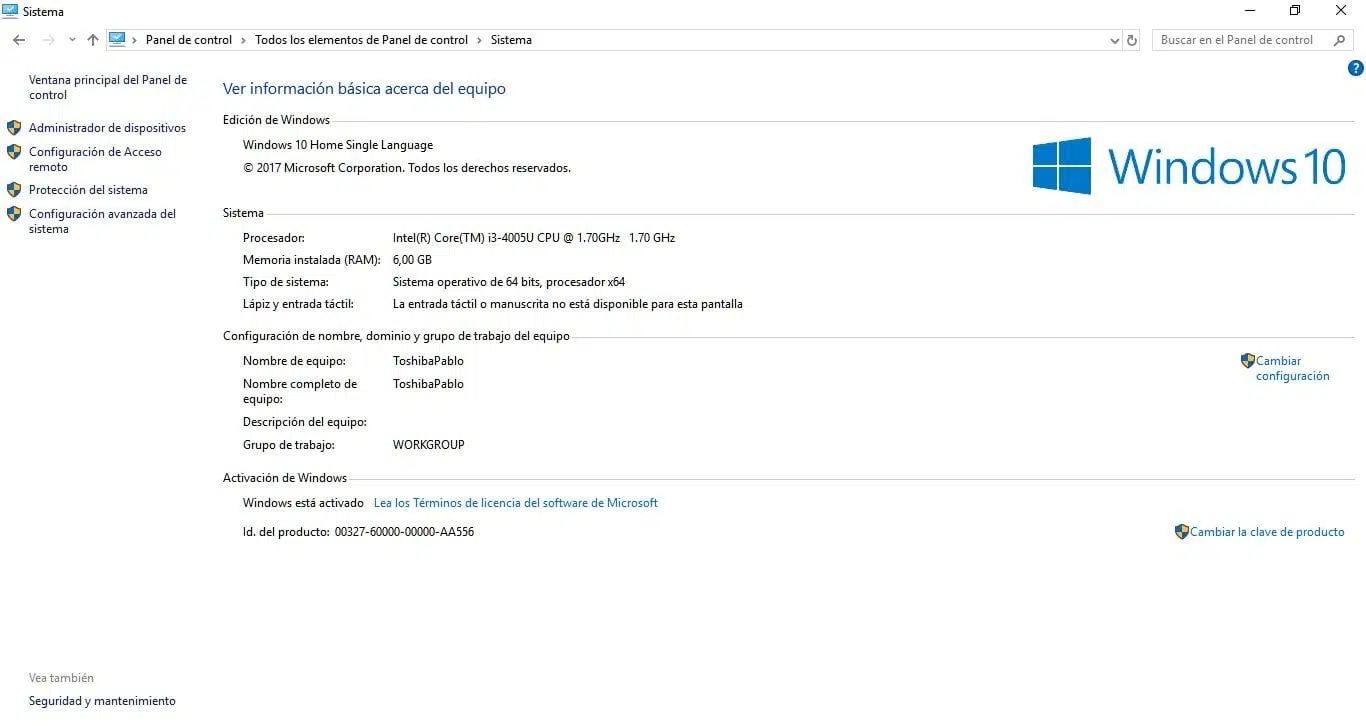This screenshot has width=1366, height=726.
Task: Click the '© 2017 Microsoft Corporation' copyright line
Action: pyautogui.click(x=407, y=168)
